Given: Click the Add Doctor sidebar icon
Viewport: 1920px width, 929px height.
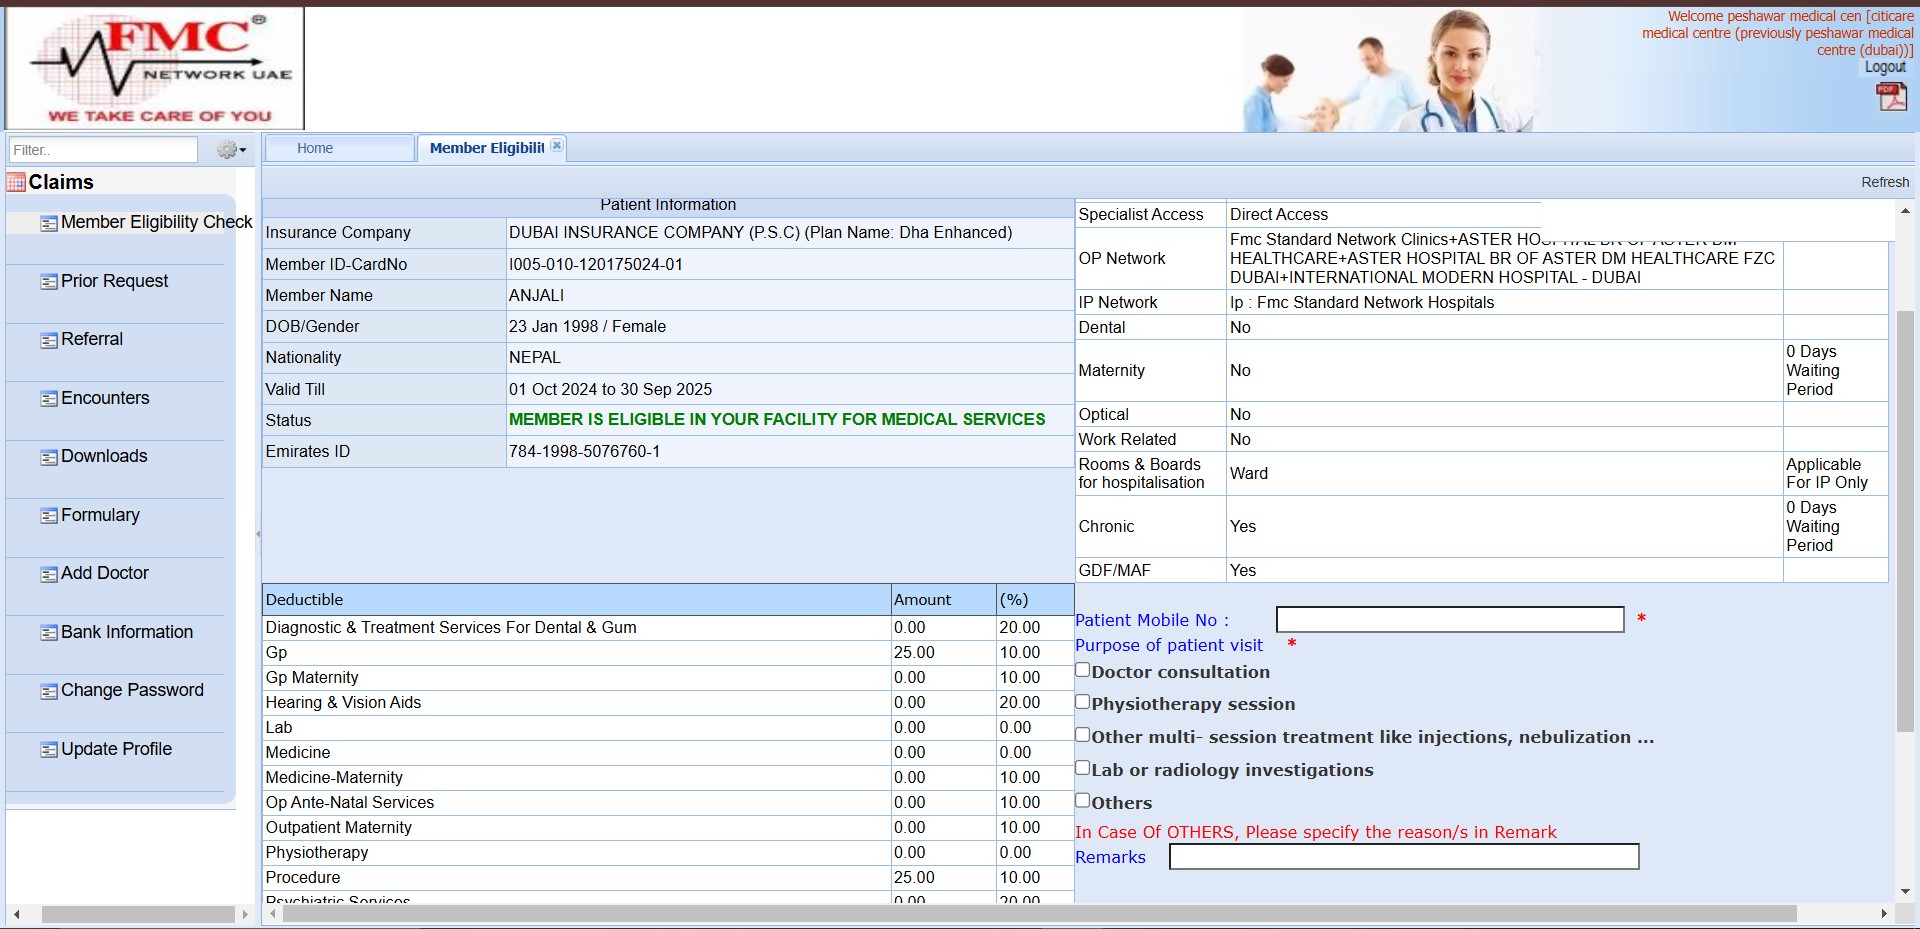Looking at the screenshot, I should click(x=48, y=575).
